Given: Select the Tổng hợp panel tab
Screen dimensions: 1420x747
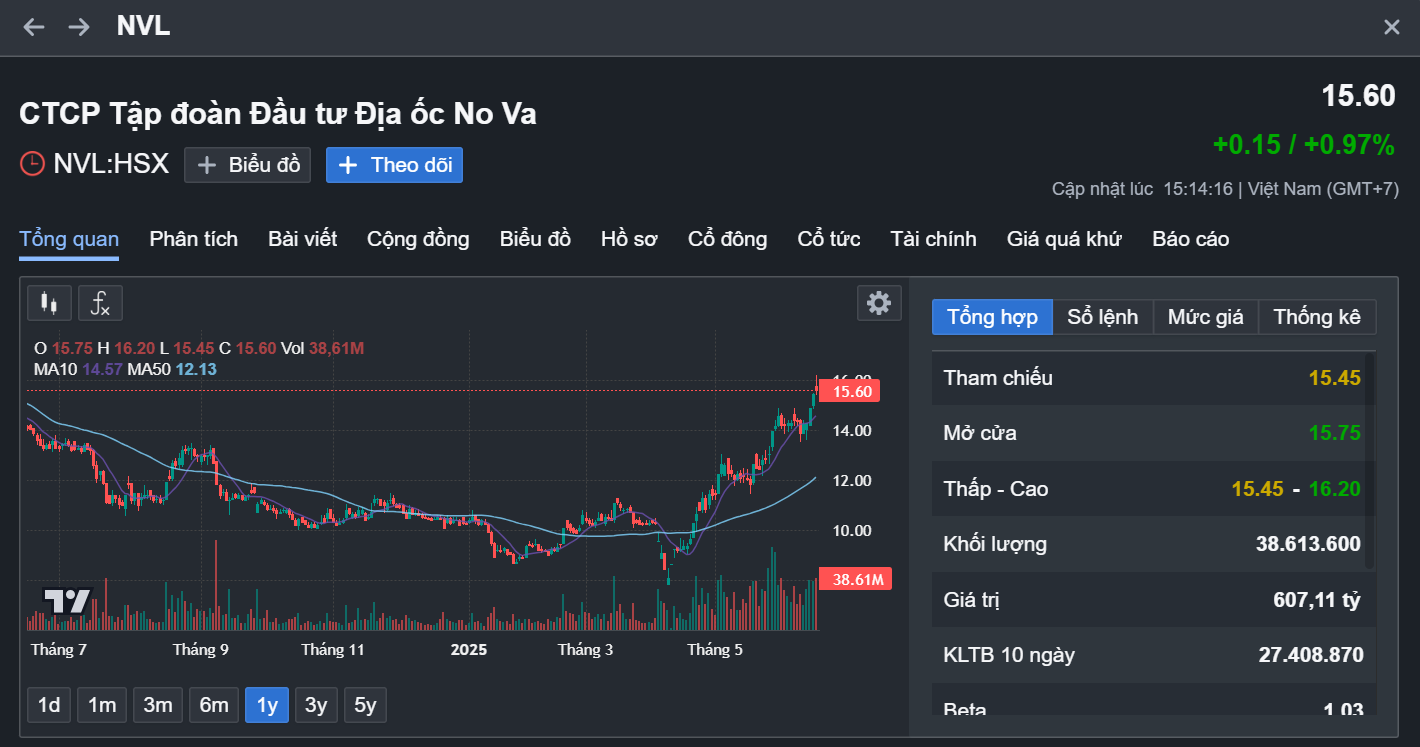Looking at the screenshot, I should 992,317.
